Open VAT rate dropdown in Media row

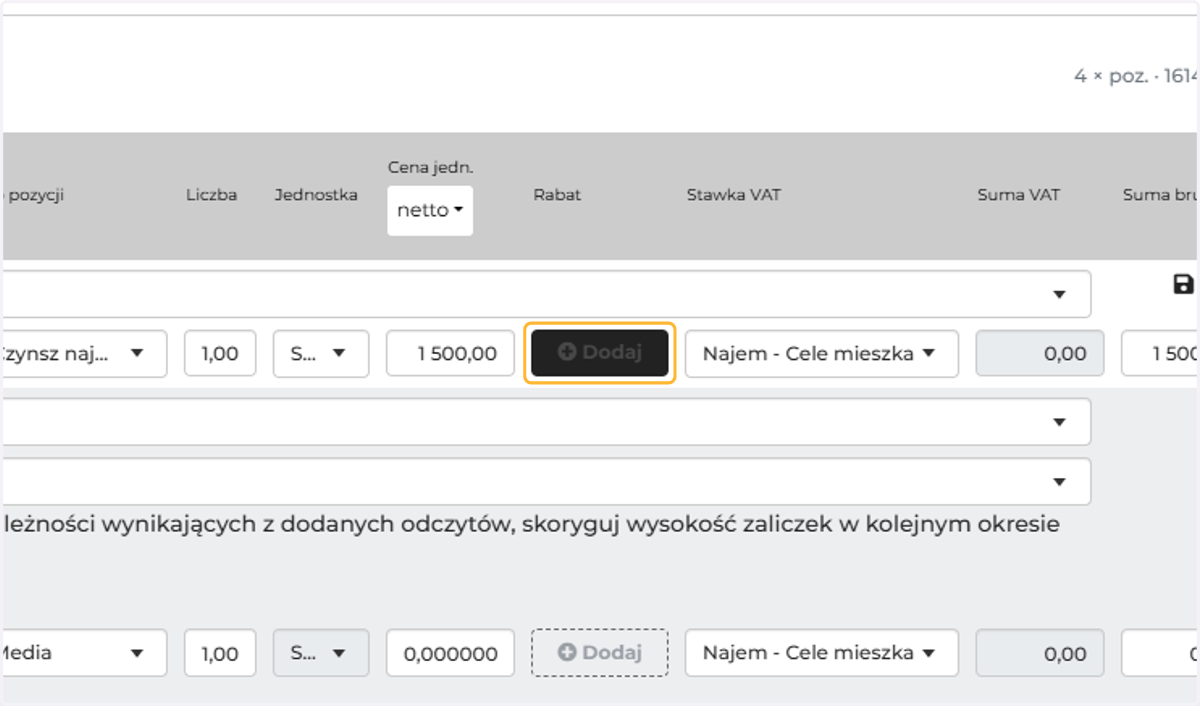click(x=821, y=653)
